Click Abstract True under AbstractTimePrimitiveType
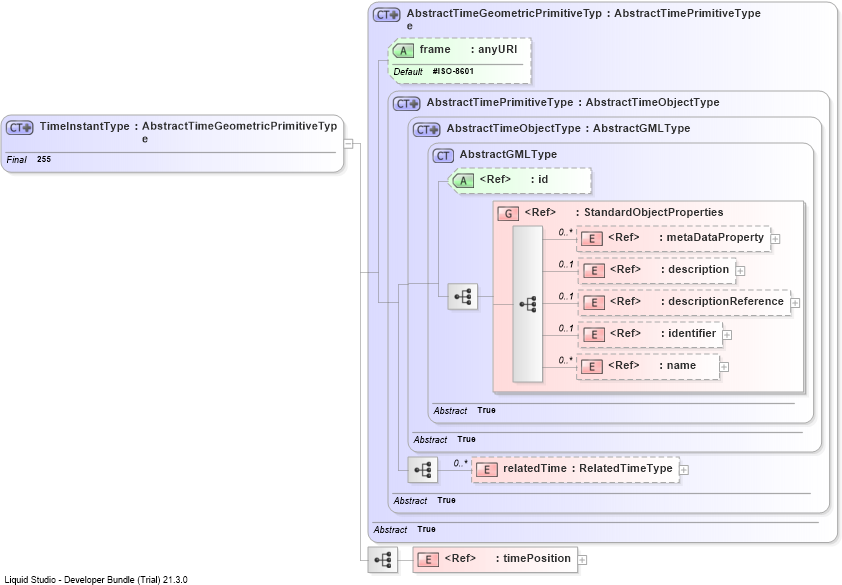842x585 pixels. 425,501
